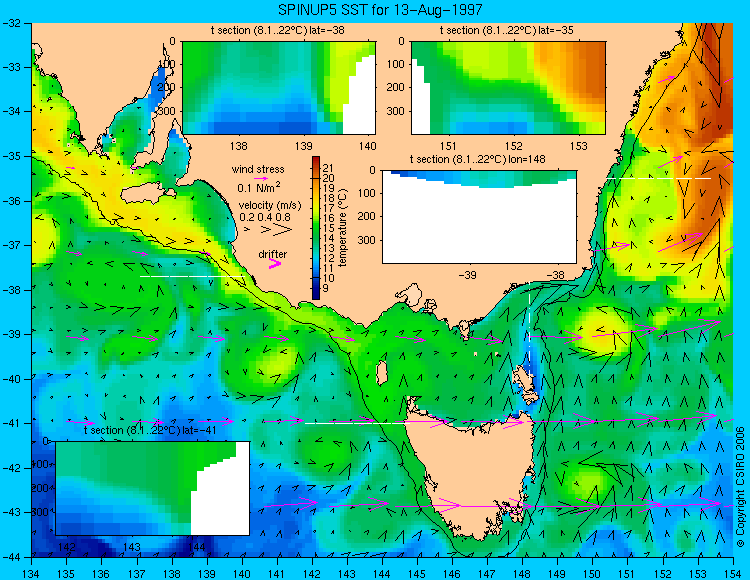The height and width of the screenshot is (580, 750).
Task: Pick the 21 degree label on color bar
Action: pyautogui.click(x=328, y=168)
